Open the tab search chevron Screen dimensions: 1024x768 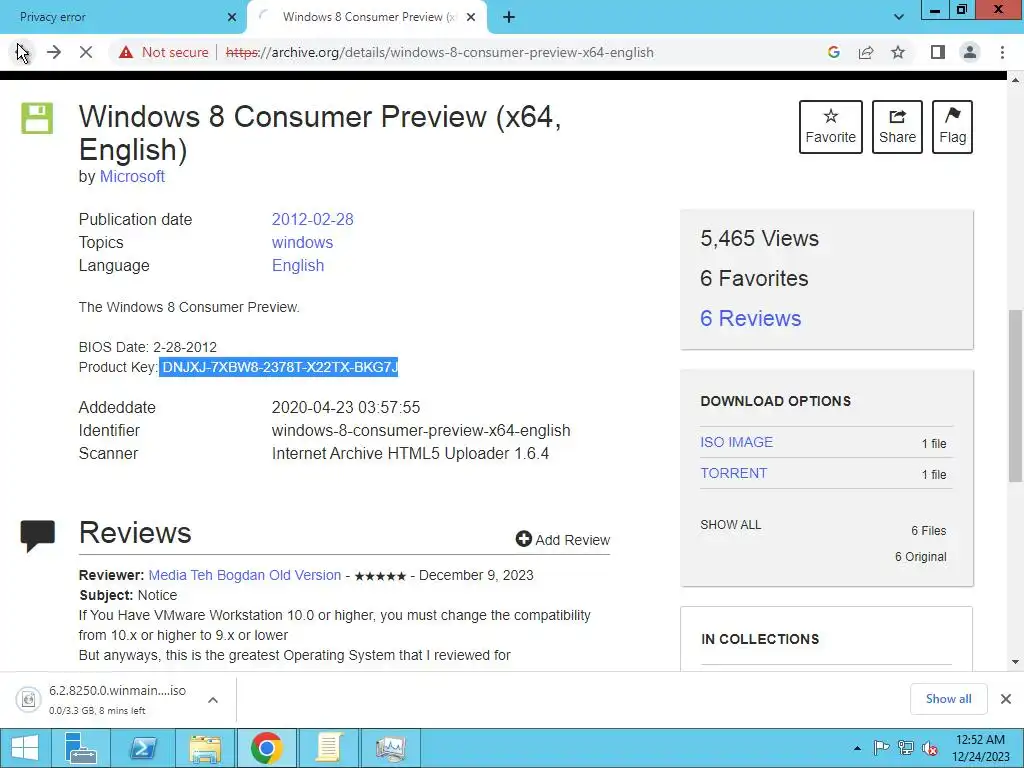[899, 17]
